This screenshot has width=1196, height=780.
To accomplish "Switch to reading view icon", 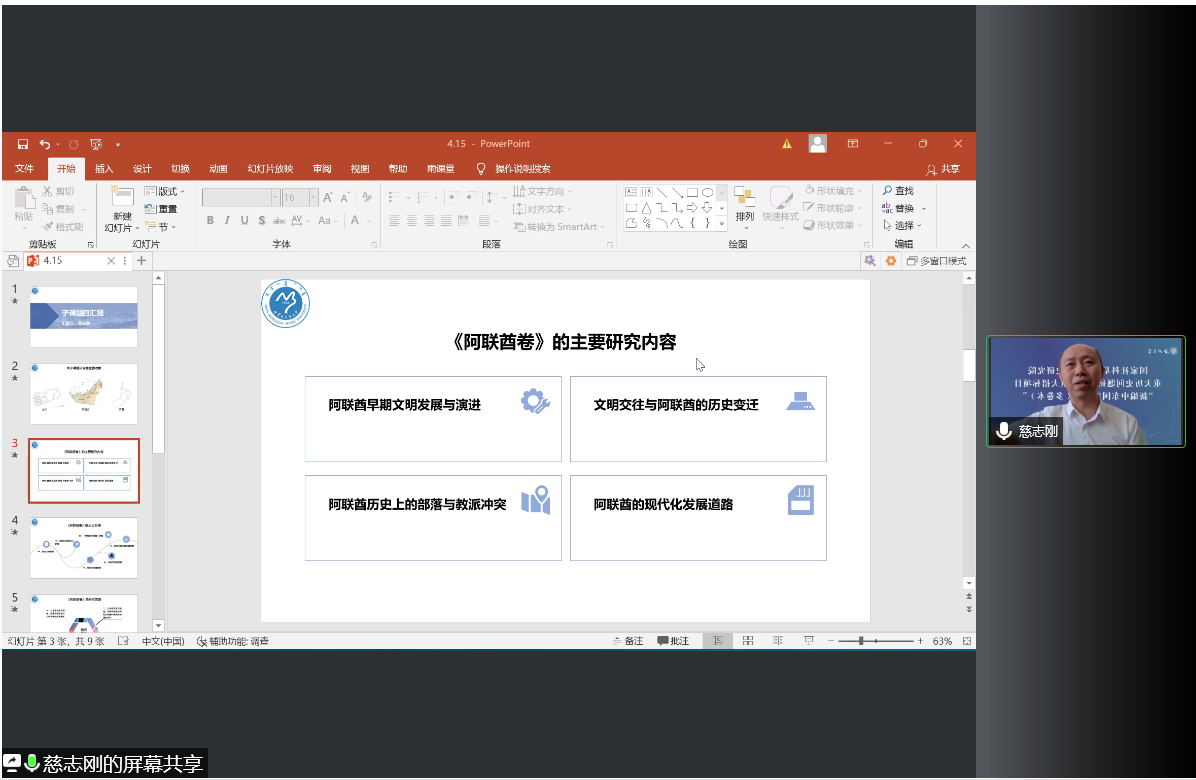I will [777, 641].
